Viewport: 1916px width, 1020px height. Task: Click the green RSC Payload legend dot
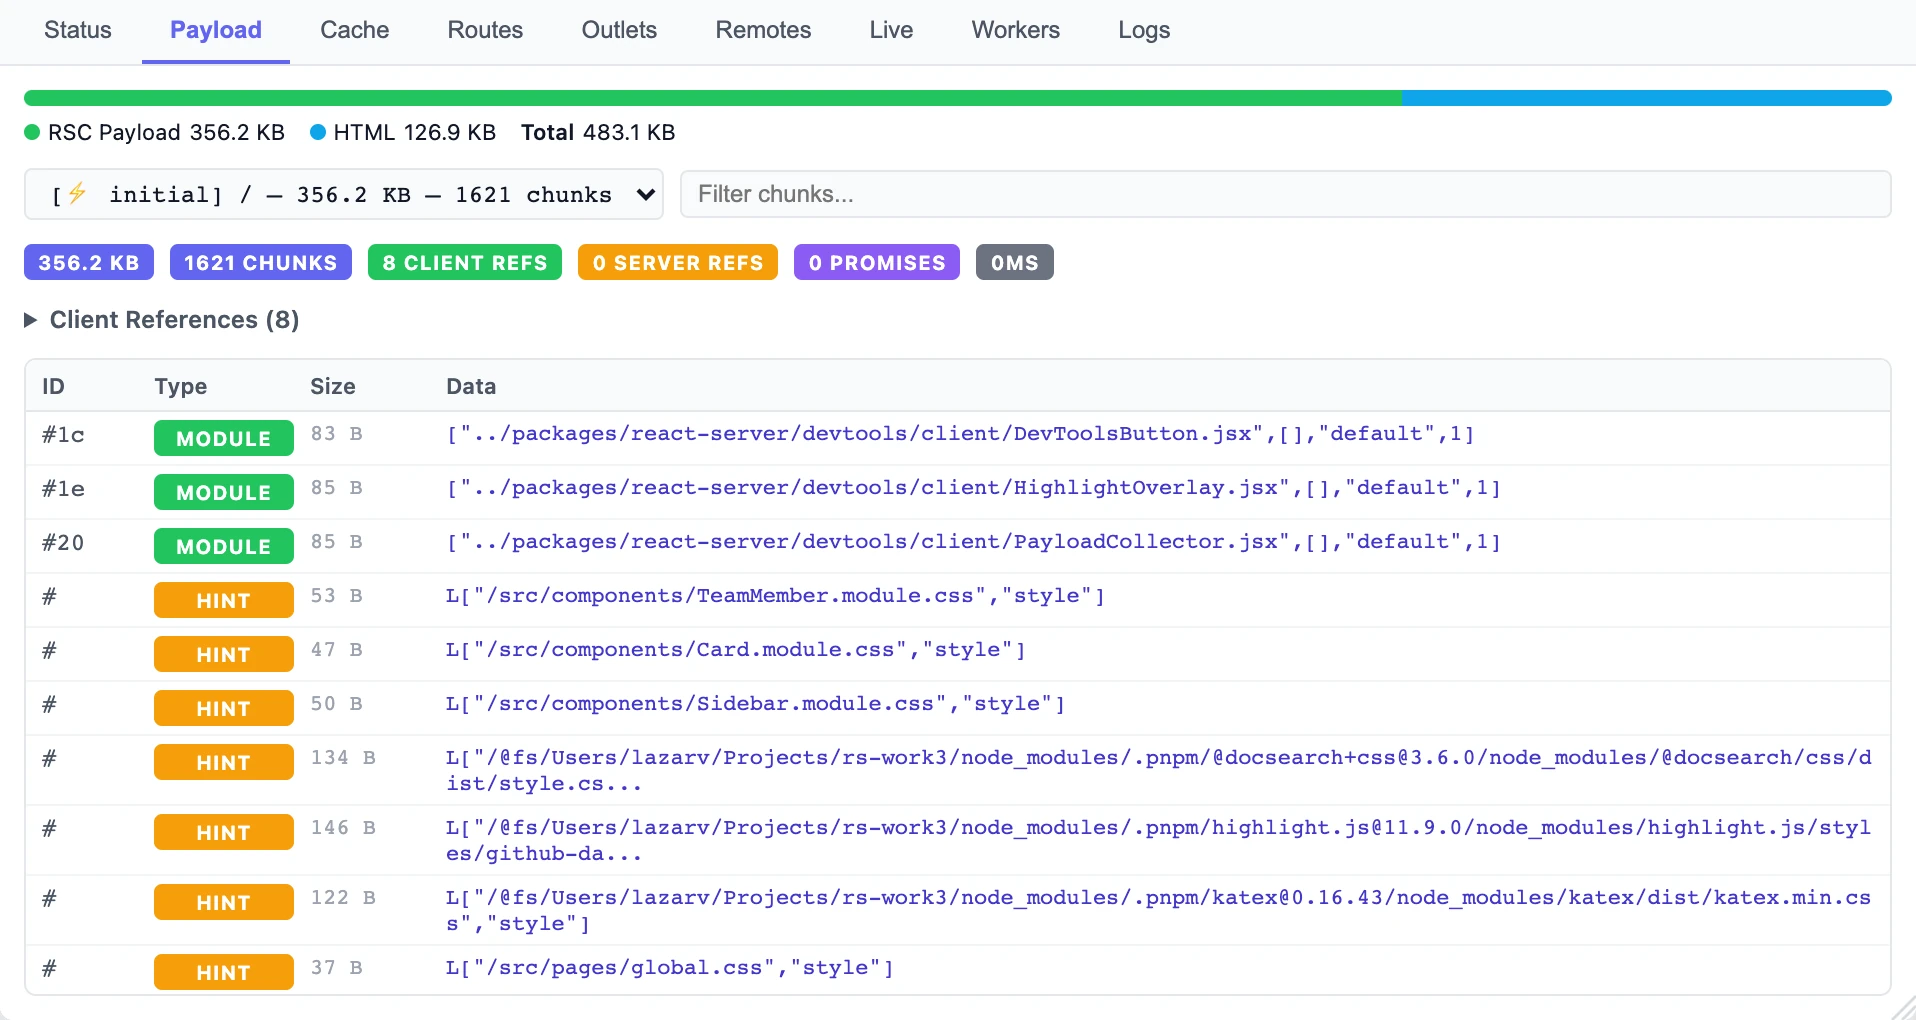coord(32,133)
